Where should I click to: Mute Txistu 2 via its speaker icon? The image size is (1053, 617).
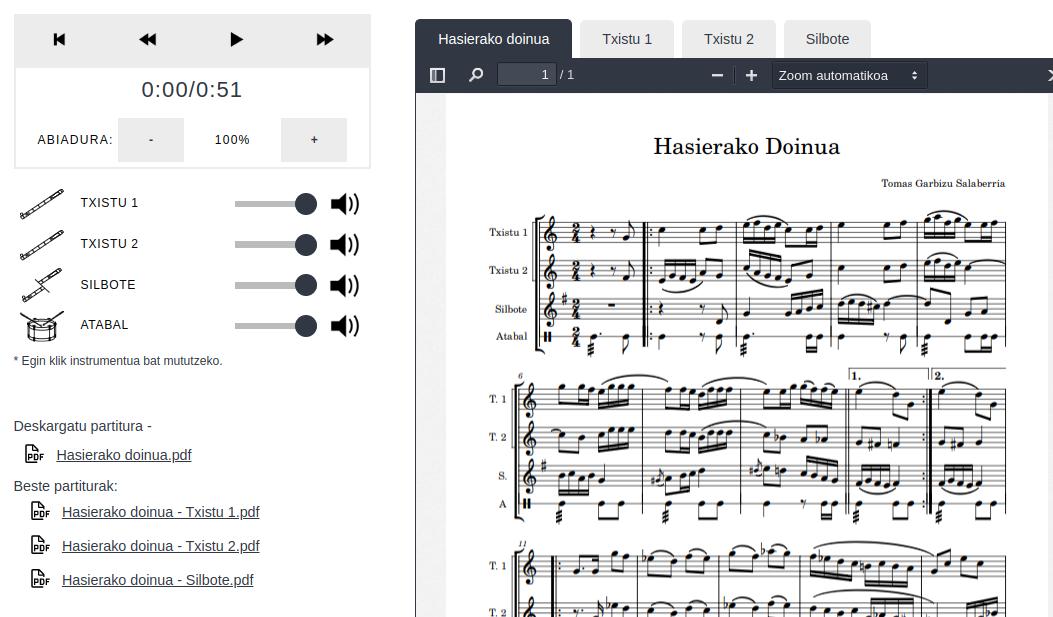pyautogui.click(x=345, y=244)
